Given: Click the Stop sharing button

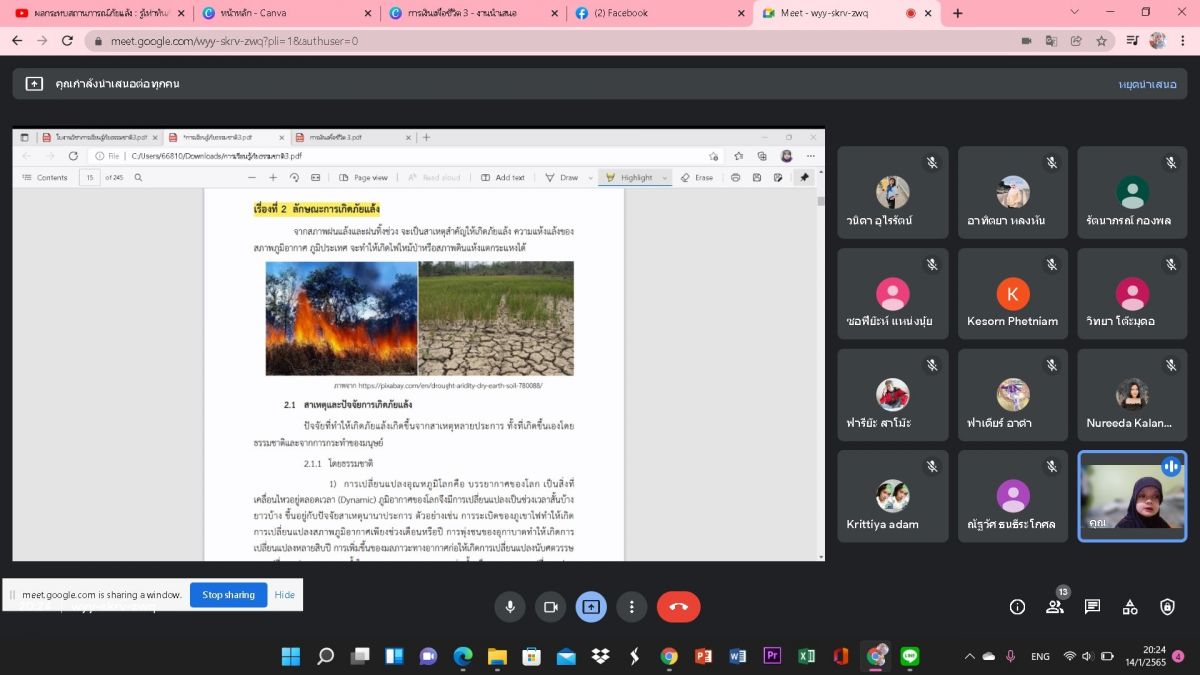Looking at the screenshot, I should [228, 595].
